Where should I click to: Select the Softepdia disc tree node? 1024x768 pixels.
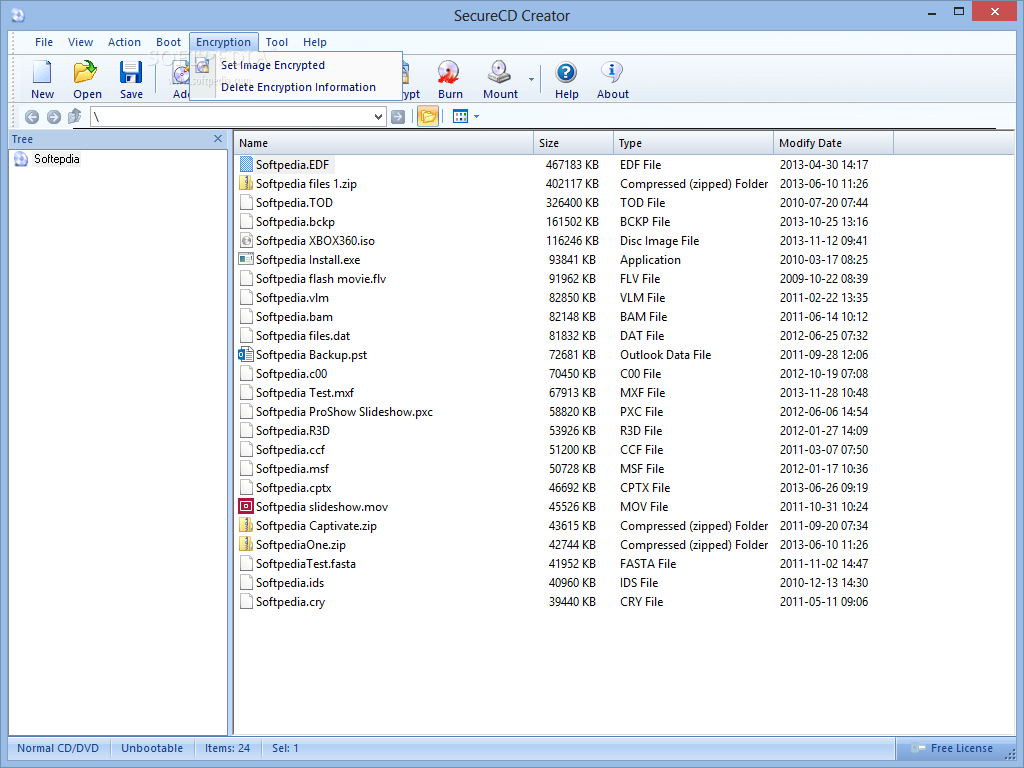tap(56, 159)
